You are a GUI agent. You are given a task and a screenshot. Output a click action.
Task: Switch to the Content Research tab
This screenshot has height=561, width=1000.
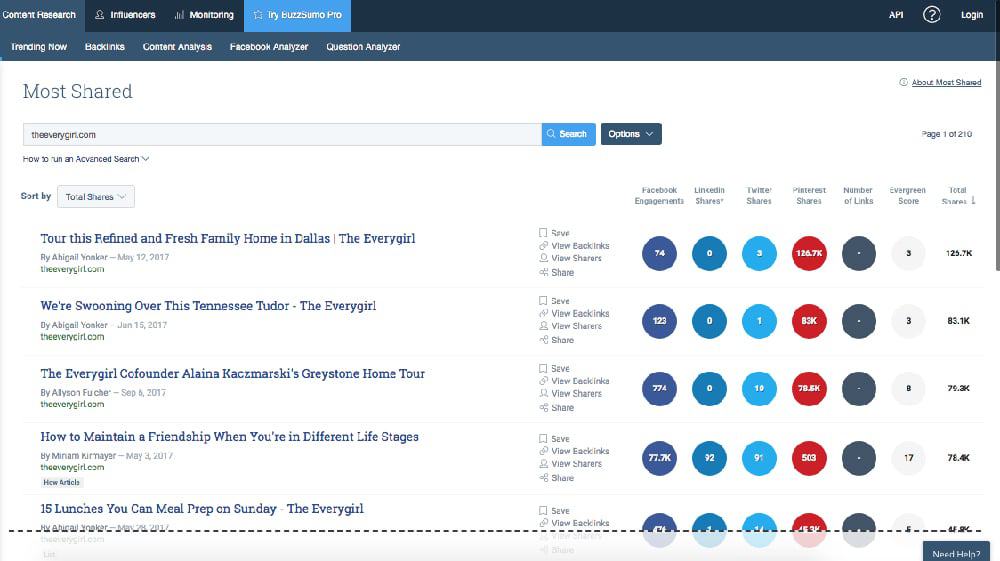(x=40, y=15)
